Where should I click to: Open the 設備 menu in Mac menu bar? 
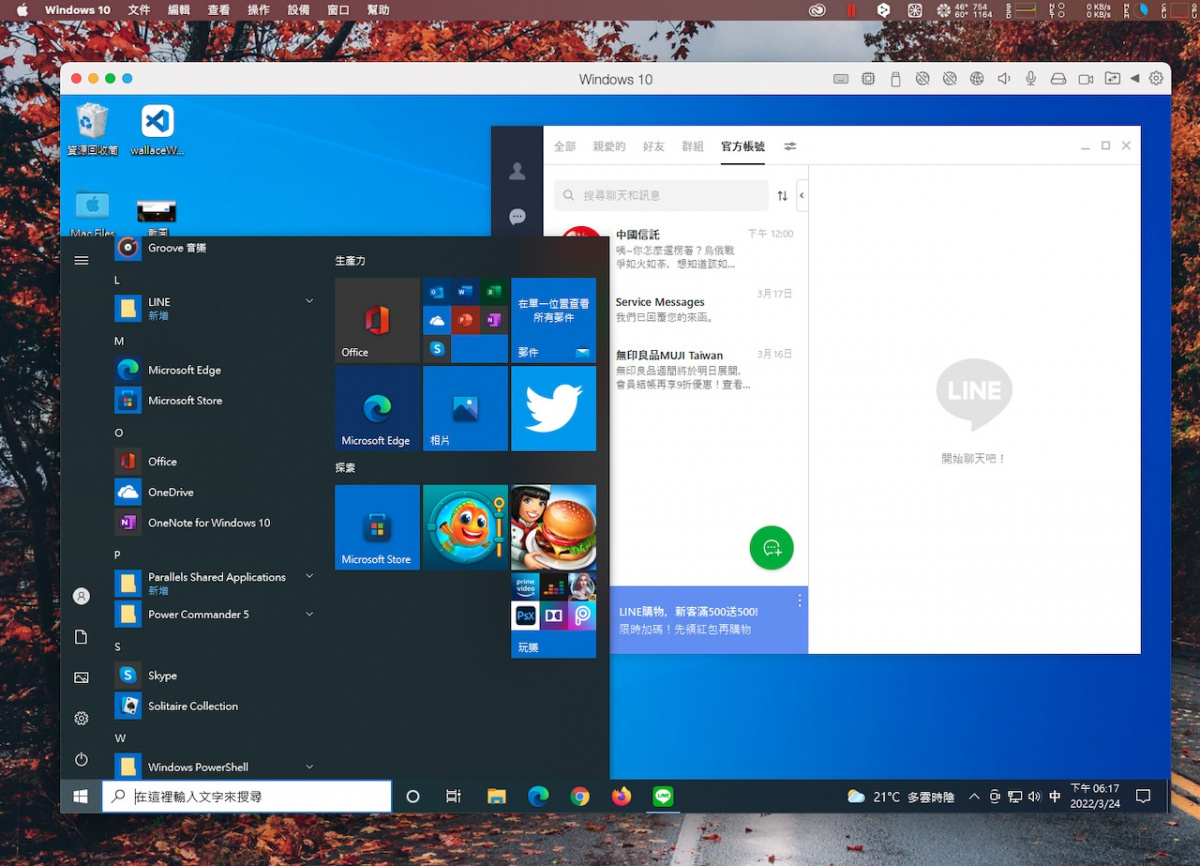[298, 10]
